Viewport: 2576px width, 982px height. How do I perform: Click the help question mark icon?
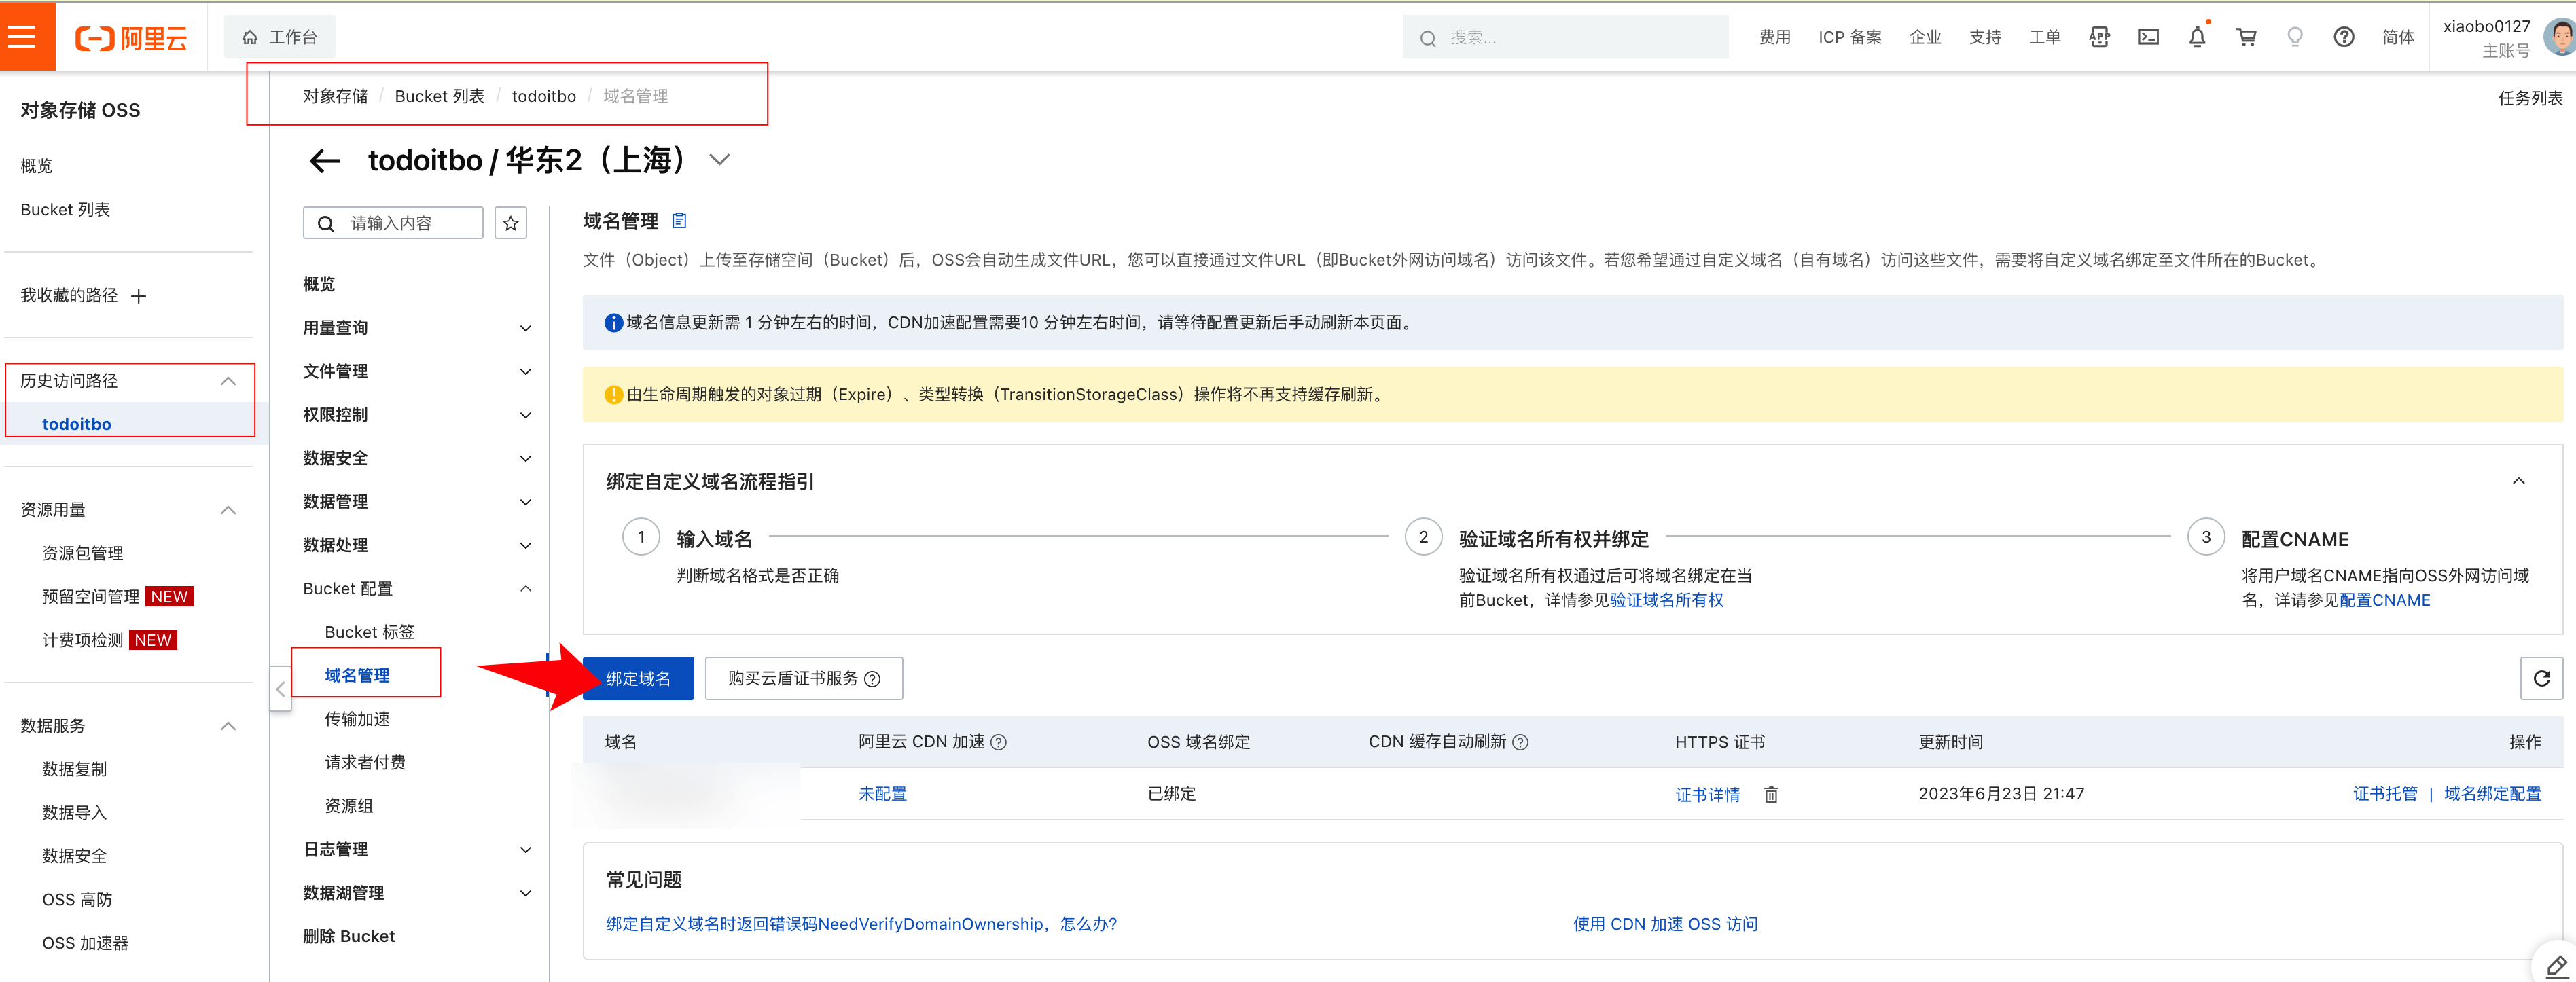pyautogui.click(x=2343, y=37)
